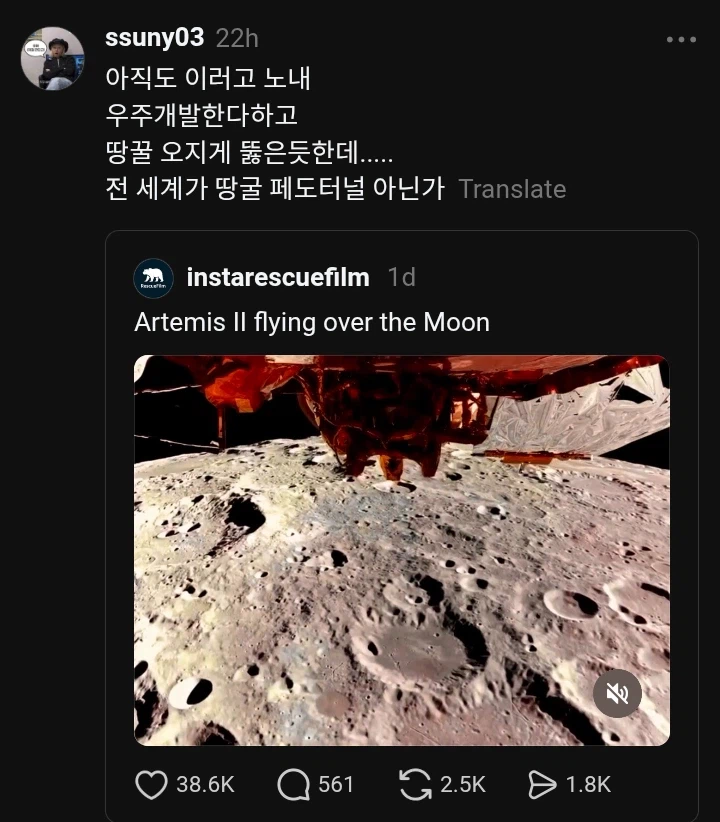Viewport: 720px width, 822px height.
Task: Share the post with the paper-plane icon
Action: click(541, 785)
